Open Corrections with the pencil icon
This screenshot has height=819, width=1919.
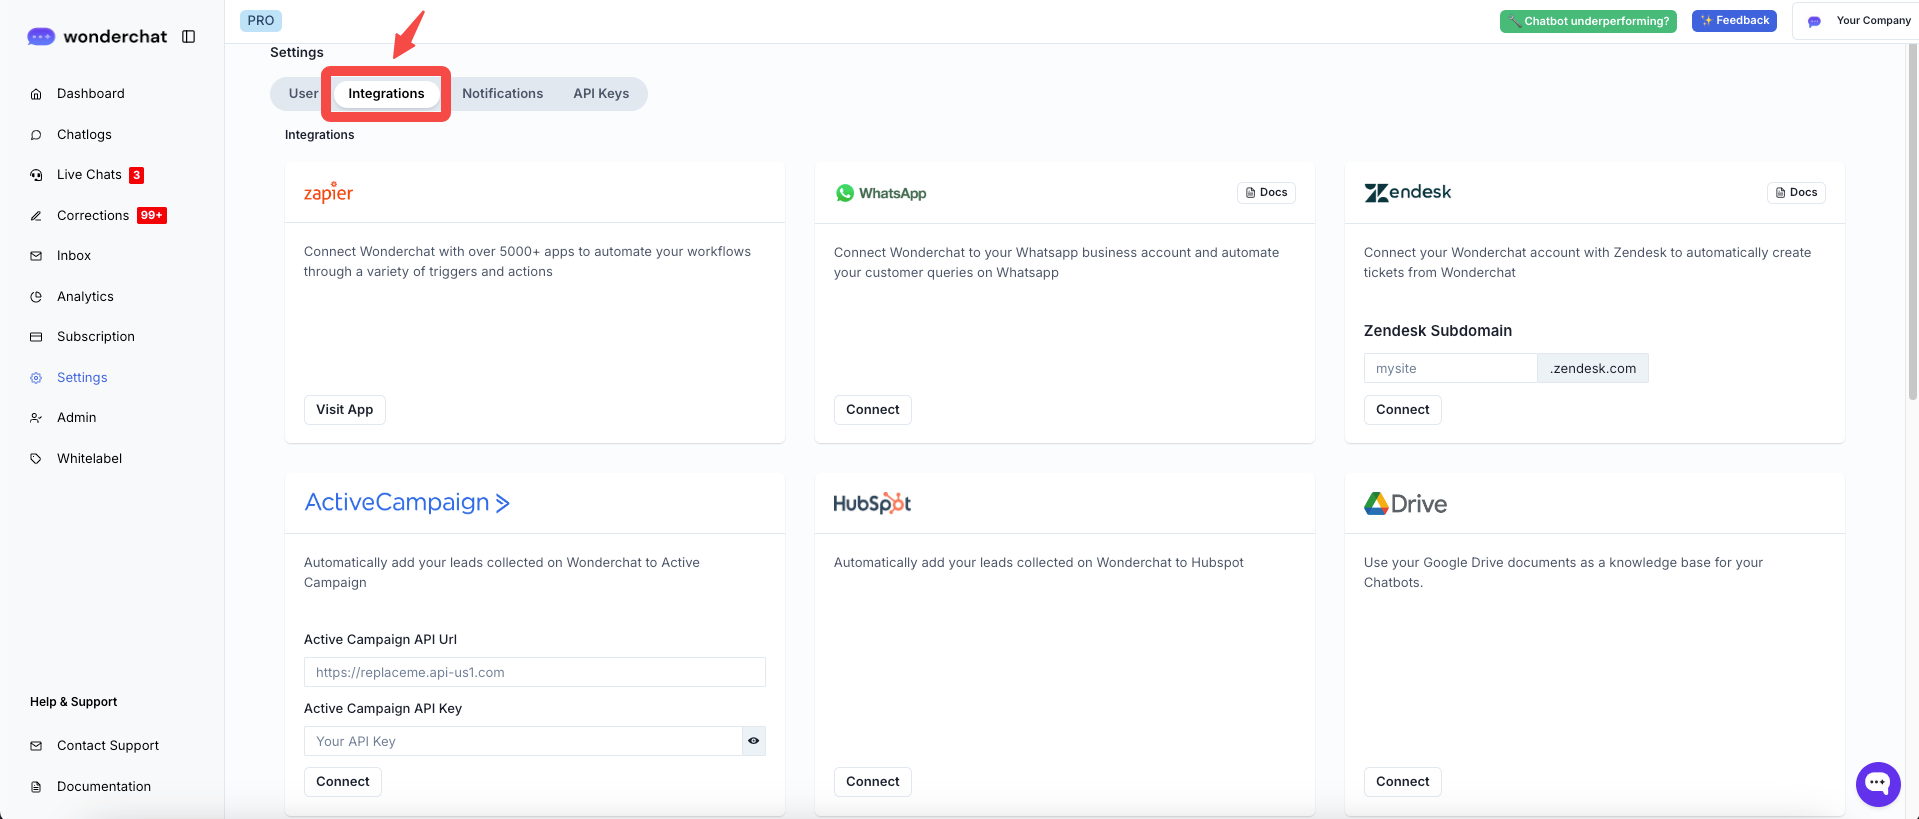(x=36, y=216)
